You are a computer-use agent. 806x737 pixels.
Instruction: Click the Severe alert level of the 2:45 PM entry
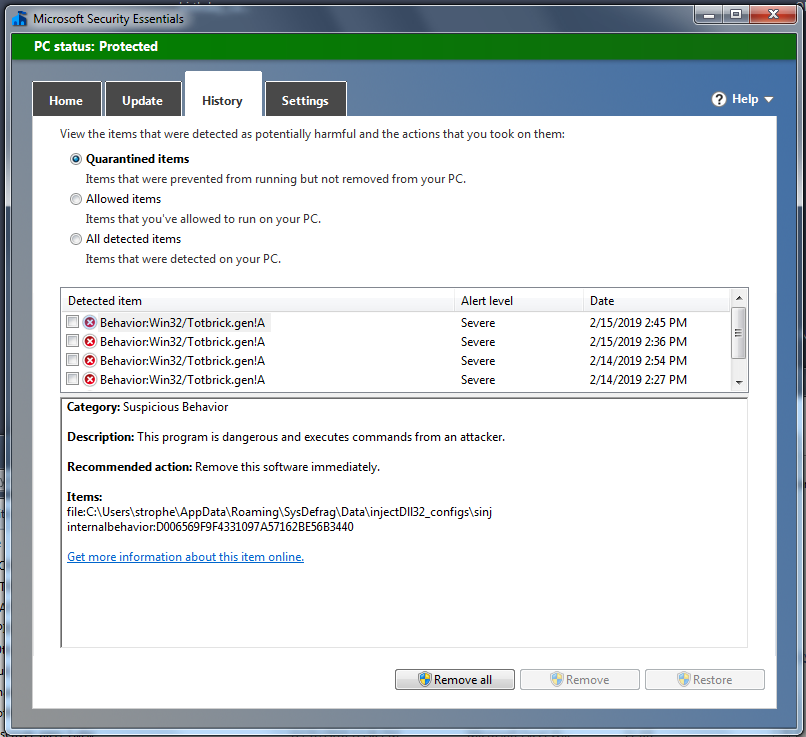coord(478,323)
